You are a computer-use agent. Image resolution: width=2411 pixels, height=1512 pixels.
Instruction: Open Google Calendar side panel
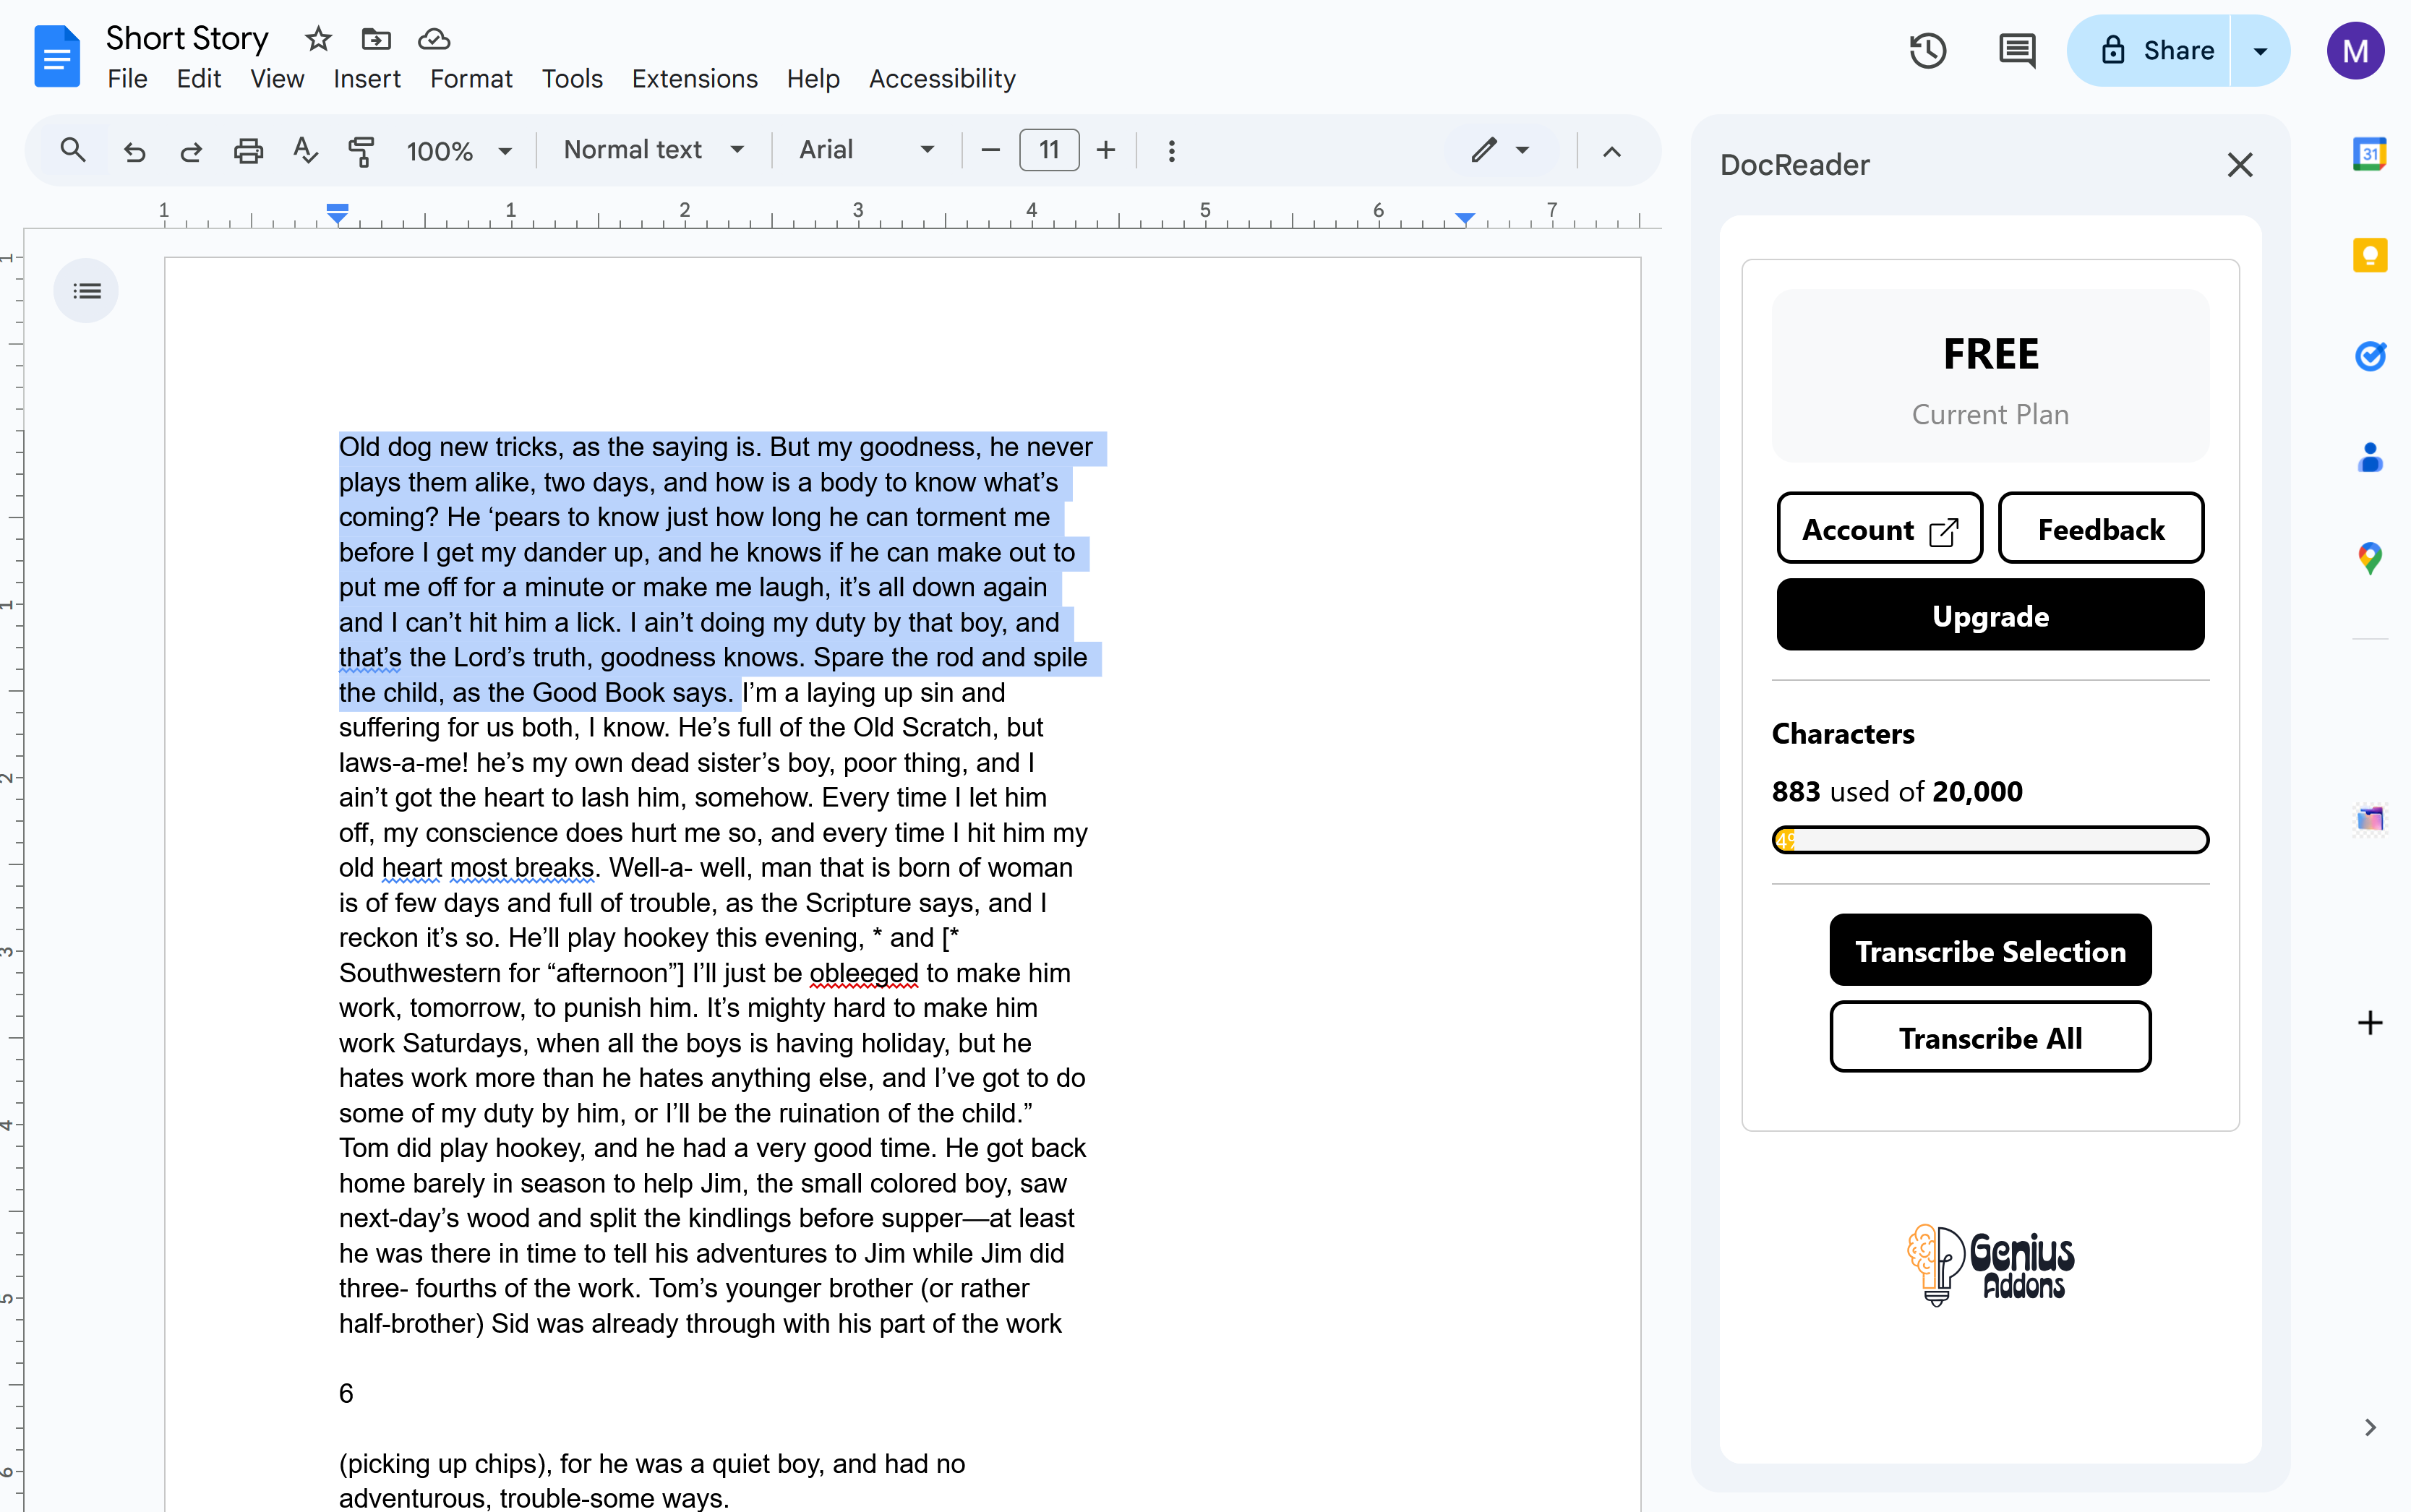click(x=2369, y=154)
